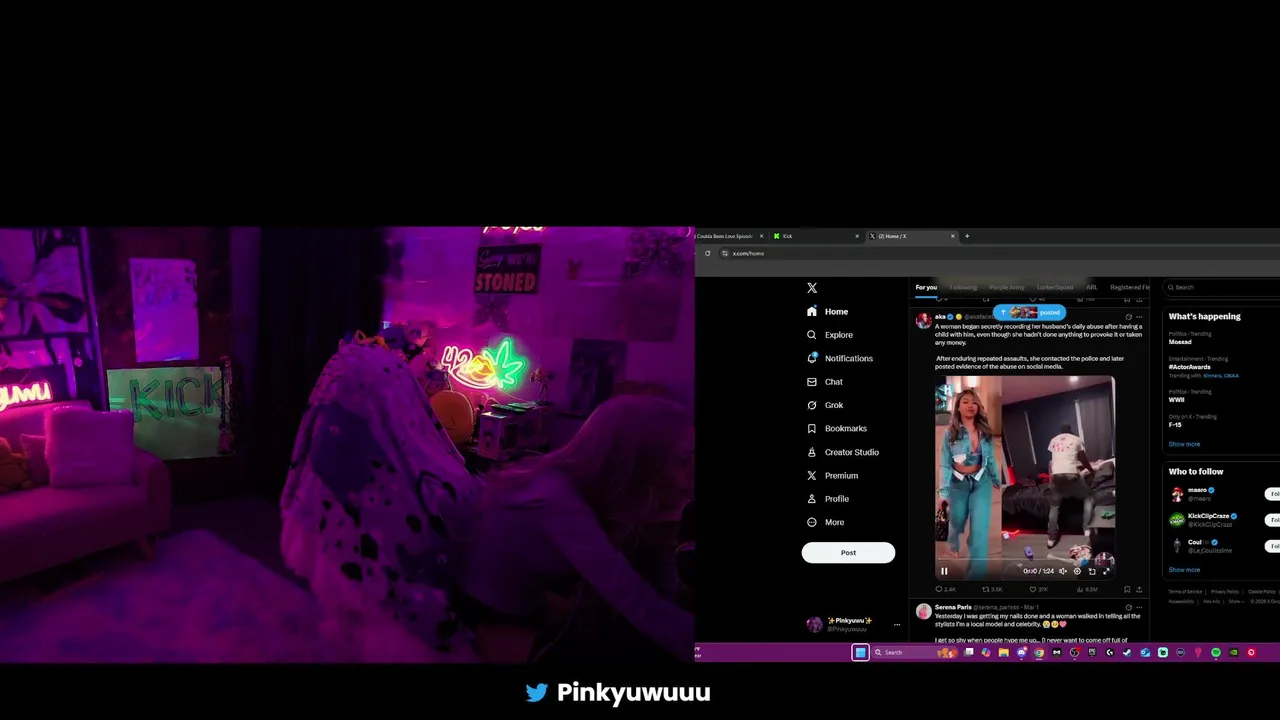This screenshot has height=720, width=1280.
Task: Click the X logo above the sidebar menu
Action: click(812, 288)
